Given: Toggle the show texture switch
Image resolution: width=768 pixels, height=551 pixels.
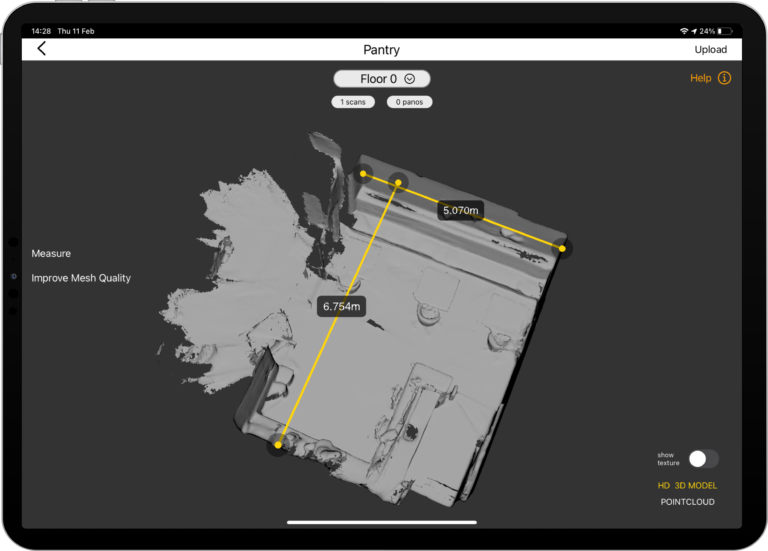Looking at the screenshot, I should tap(703, 459).
